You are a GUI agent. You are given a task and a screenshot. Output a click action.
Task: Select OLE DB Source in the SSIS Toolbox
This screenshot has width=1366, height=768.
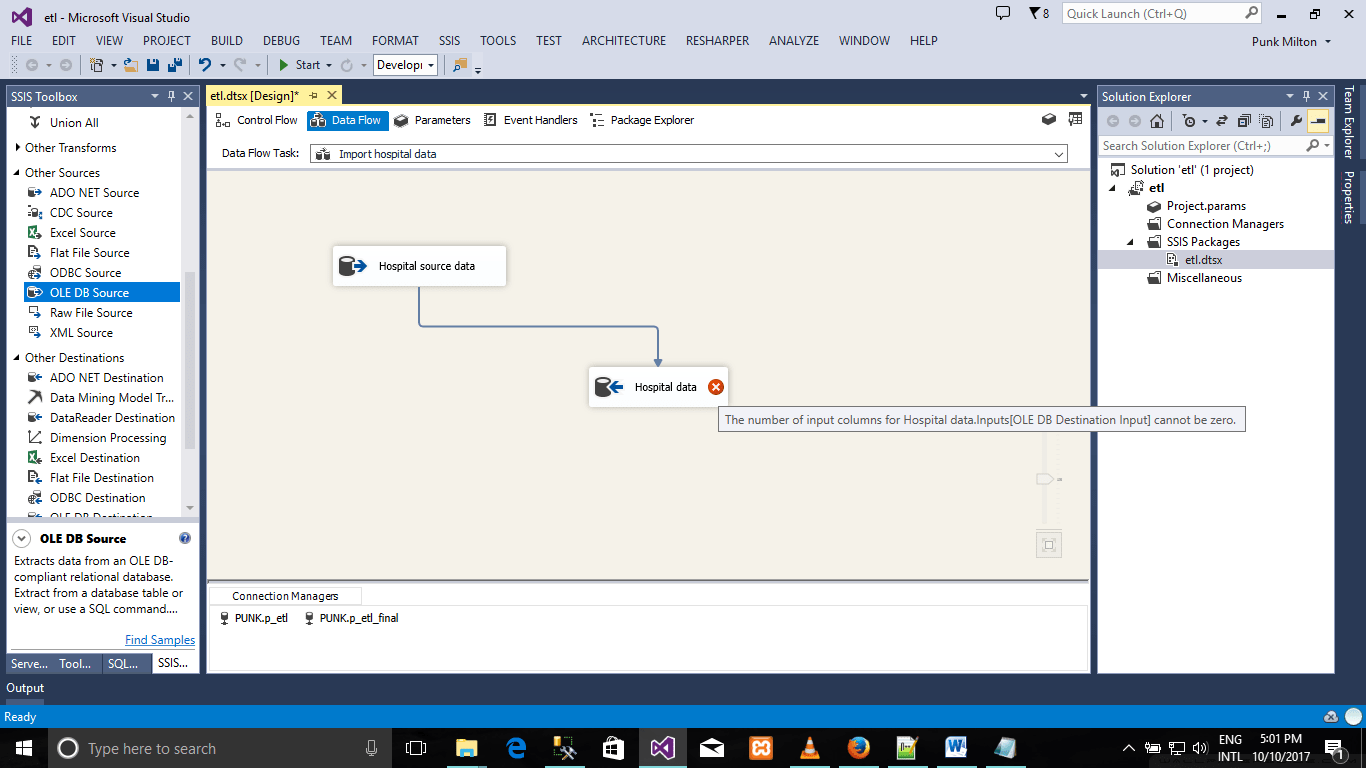(89, 292)
